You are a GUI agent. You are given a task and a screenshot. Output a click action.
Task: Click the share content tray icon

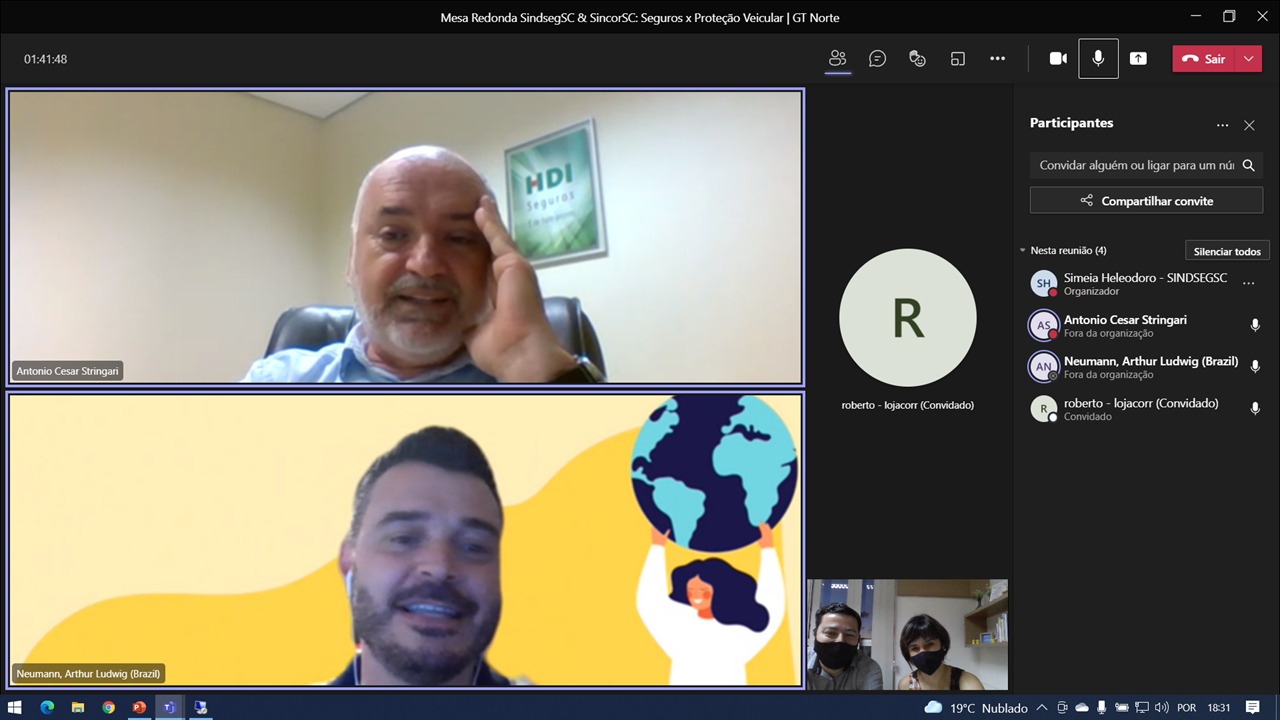coord(1138,59)
